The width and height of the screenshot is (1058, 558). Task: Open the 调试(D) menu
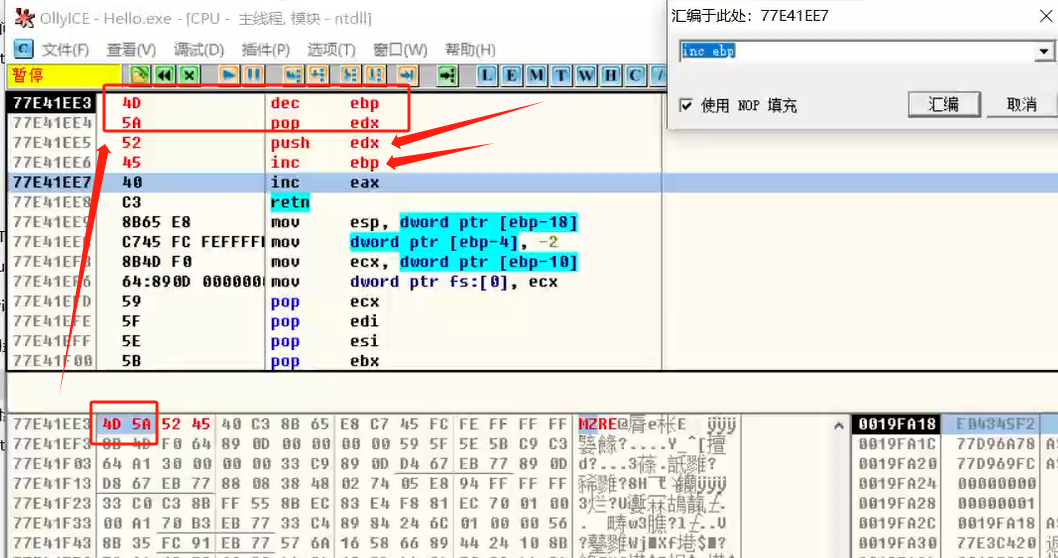[198, 50]
